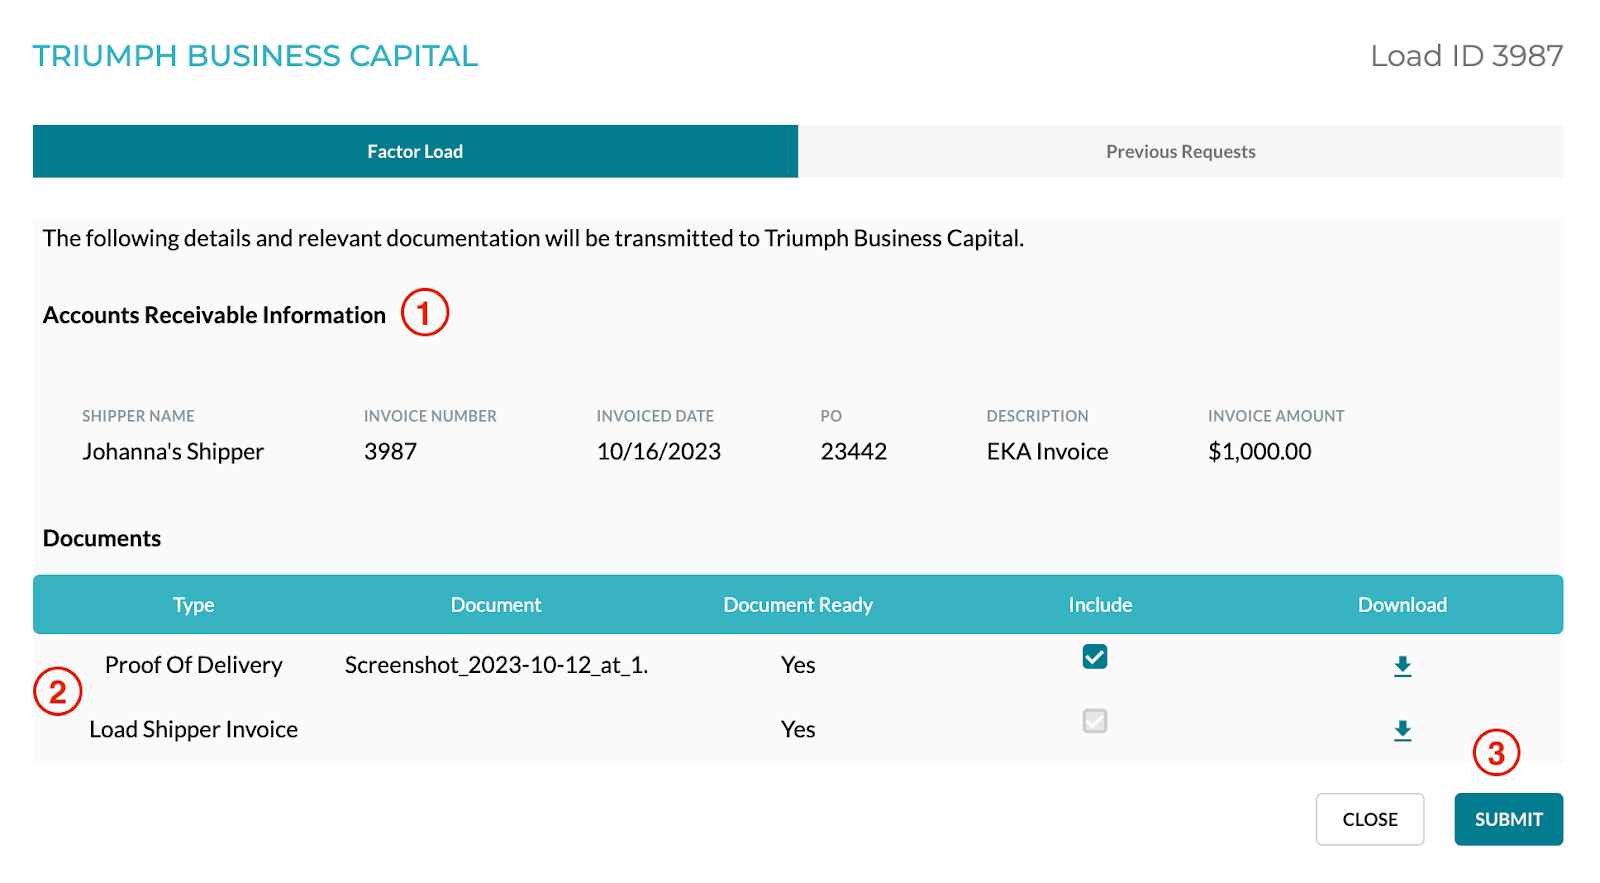Click the Load Shipper Invoice row type
The height and width of the screenshot is (883, 1600).
click(194, 730)
